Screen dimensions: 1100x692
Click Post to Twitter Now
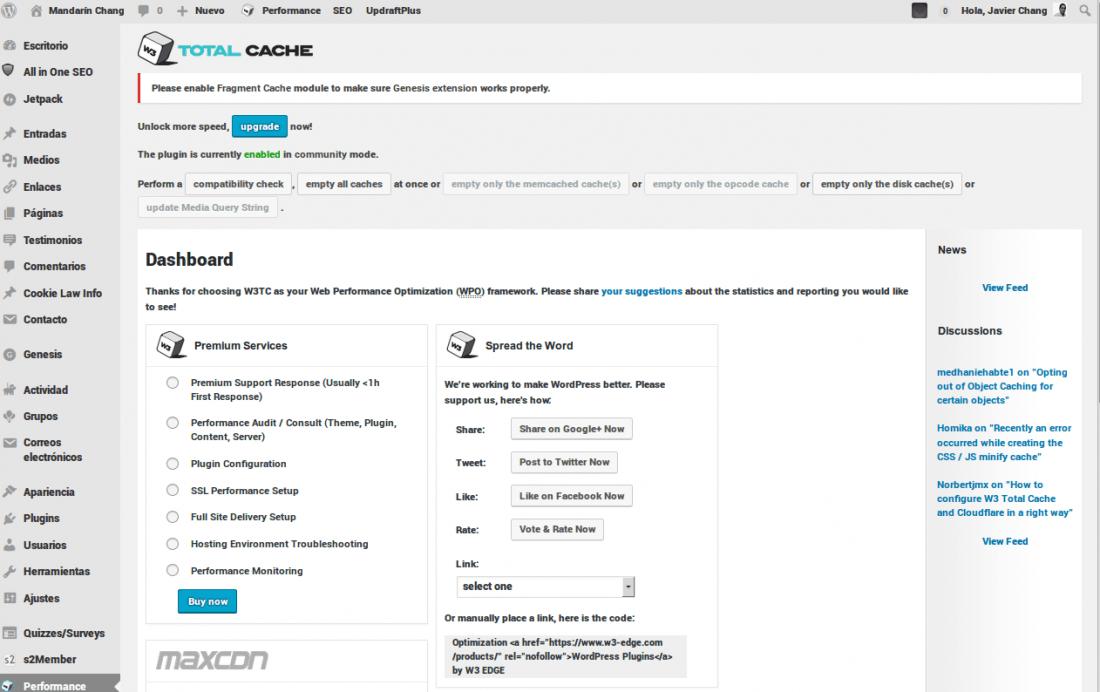[x=564, y=463]
